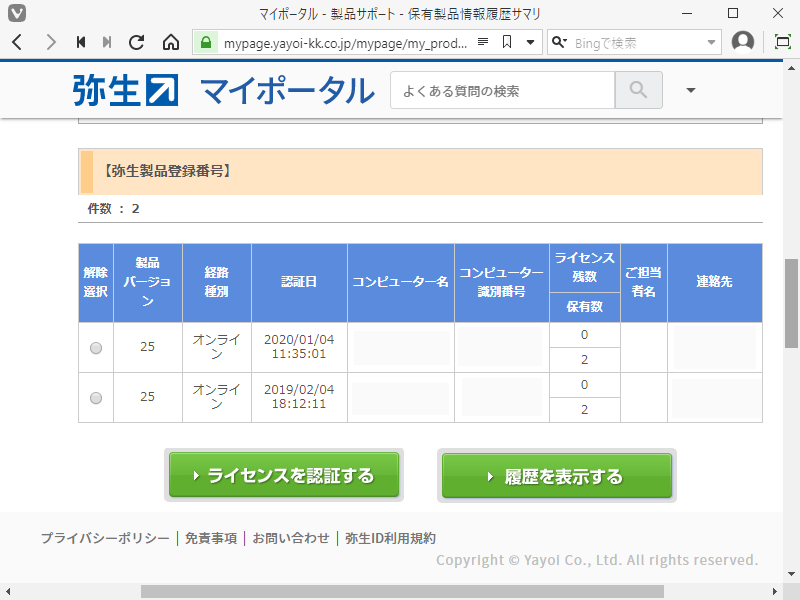Click the scroll up arrow

(x=791, y=68)
